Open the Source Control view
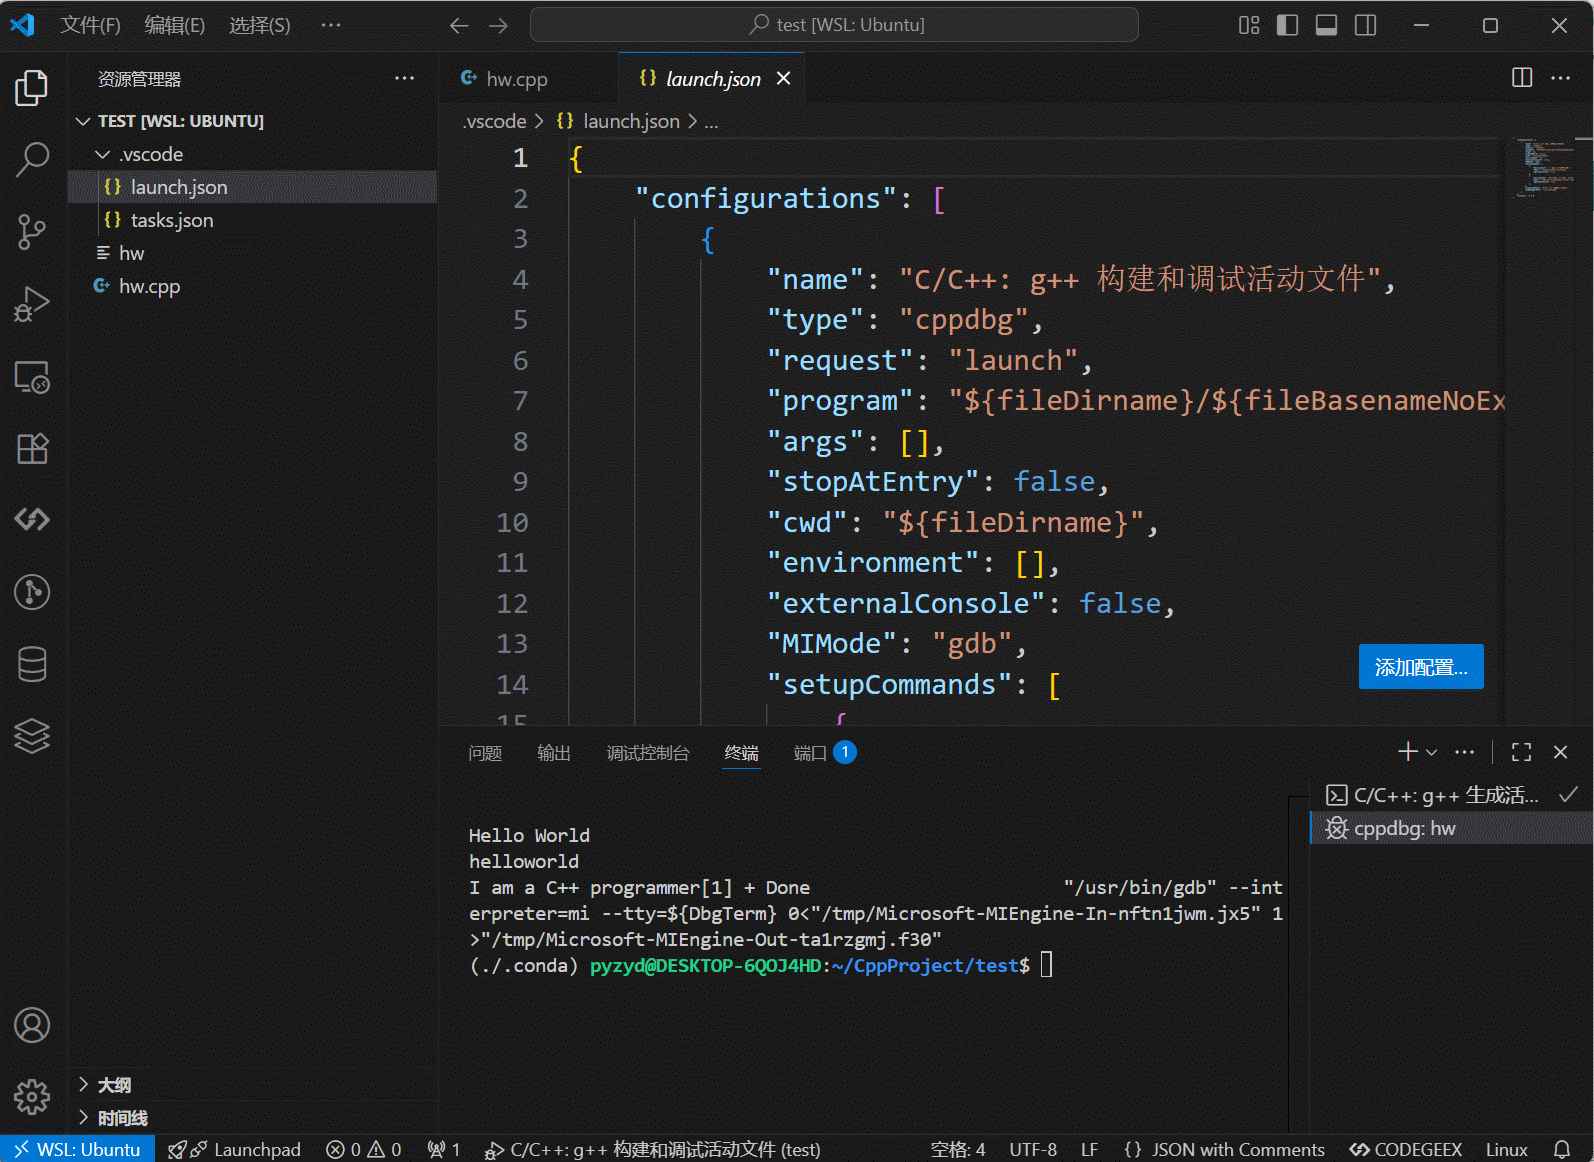Viewport: 1594px width, 1162px height. [32, 232]
